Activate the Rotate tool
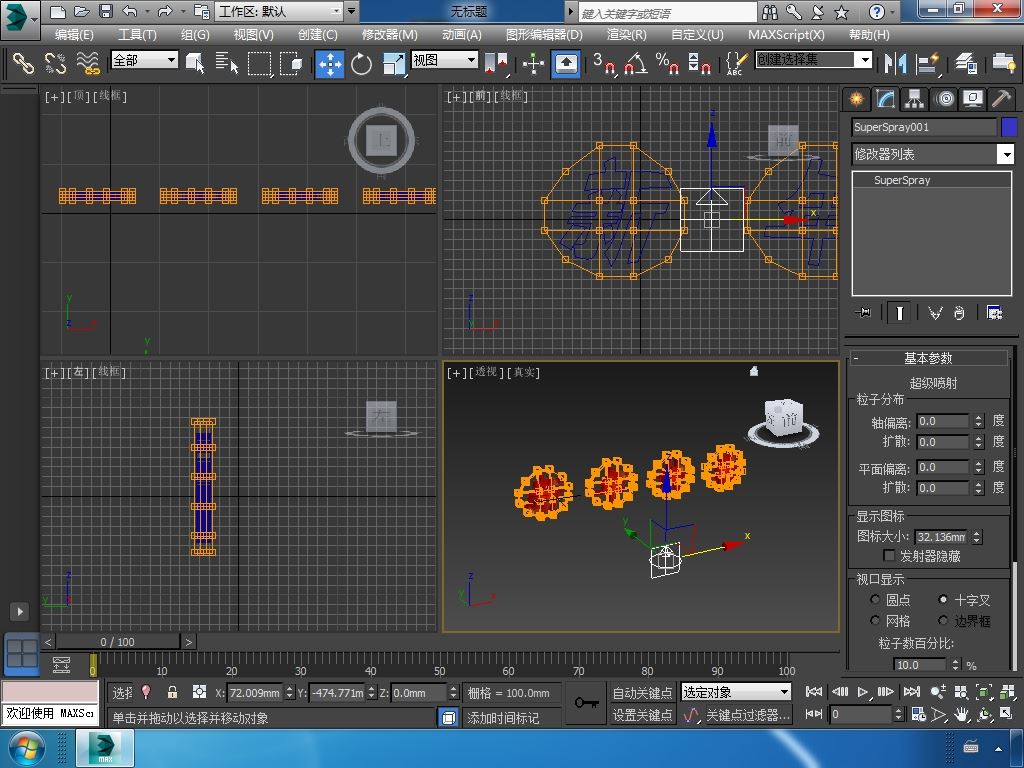Viewport: 1024px width, 768px height. (361, 63)
